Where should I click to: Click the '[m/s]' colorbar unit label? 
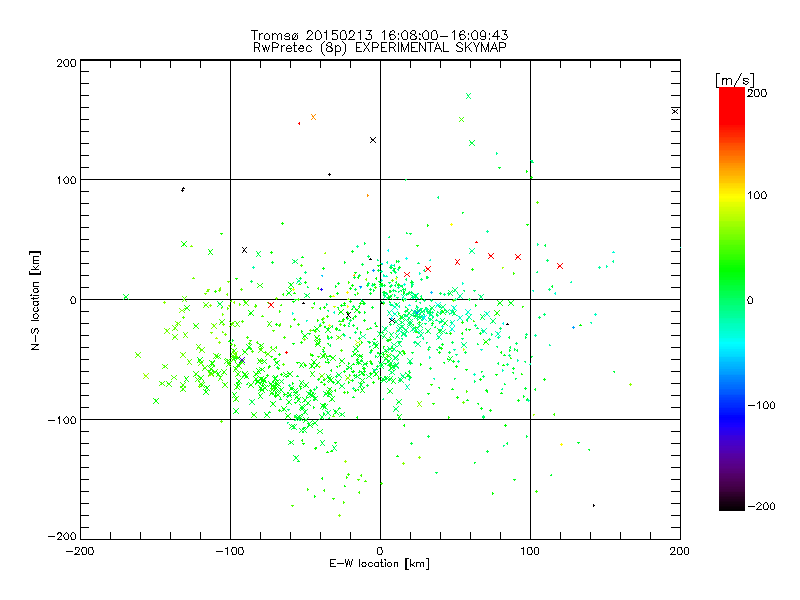click(735, 80)
